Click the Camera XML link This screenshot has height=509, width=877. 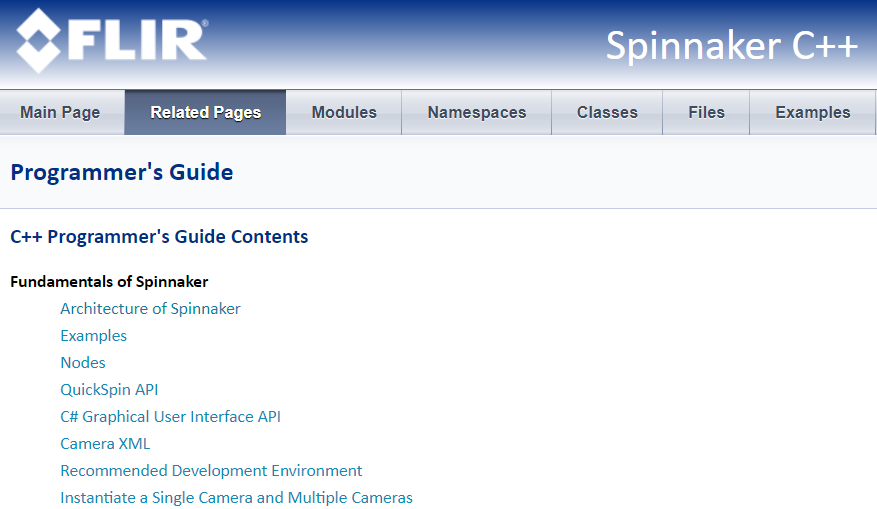[105, 444]
